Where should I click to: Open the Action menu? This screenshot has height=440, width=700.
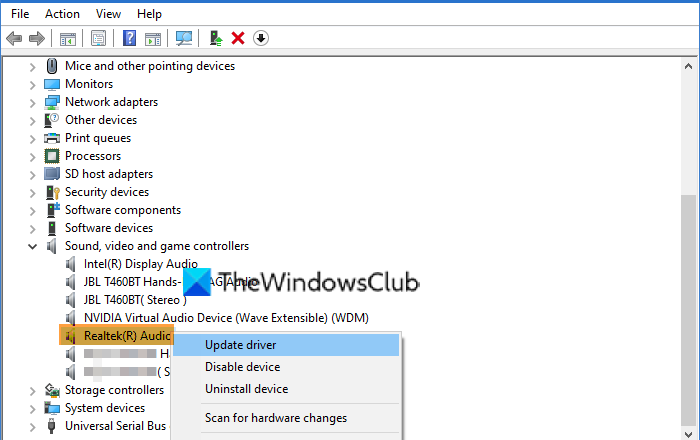[x=62, y=14]
